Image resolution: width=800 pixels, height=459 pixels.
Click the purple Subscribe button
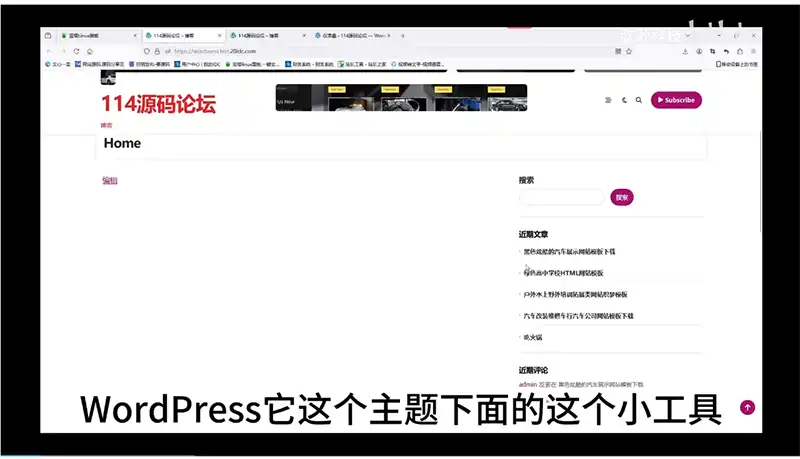(676, 100)
